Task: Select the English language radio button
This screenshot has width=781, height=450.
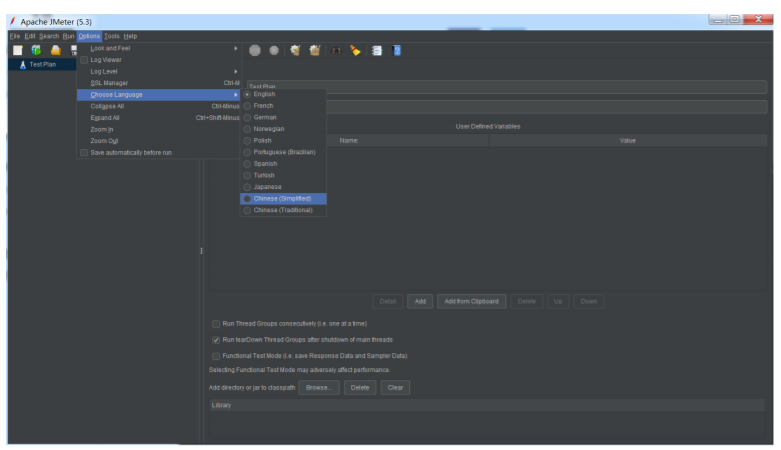Action: (x=247, y=94)
